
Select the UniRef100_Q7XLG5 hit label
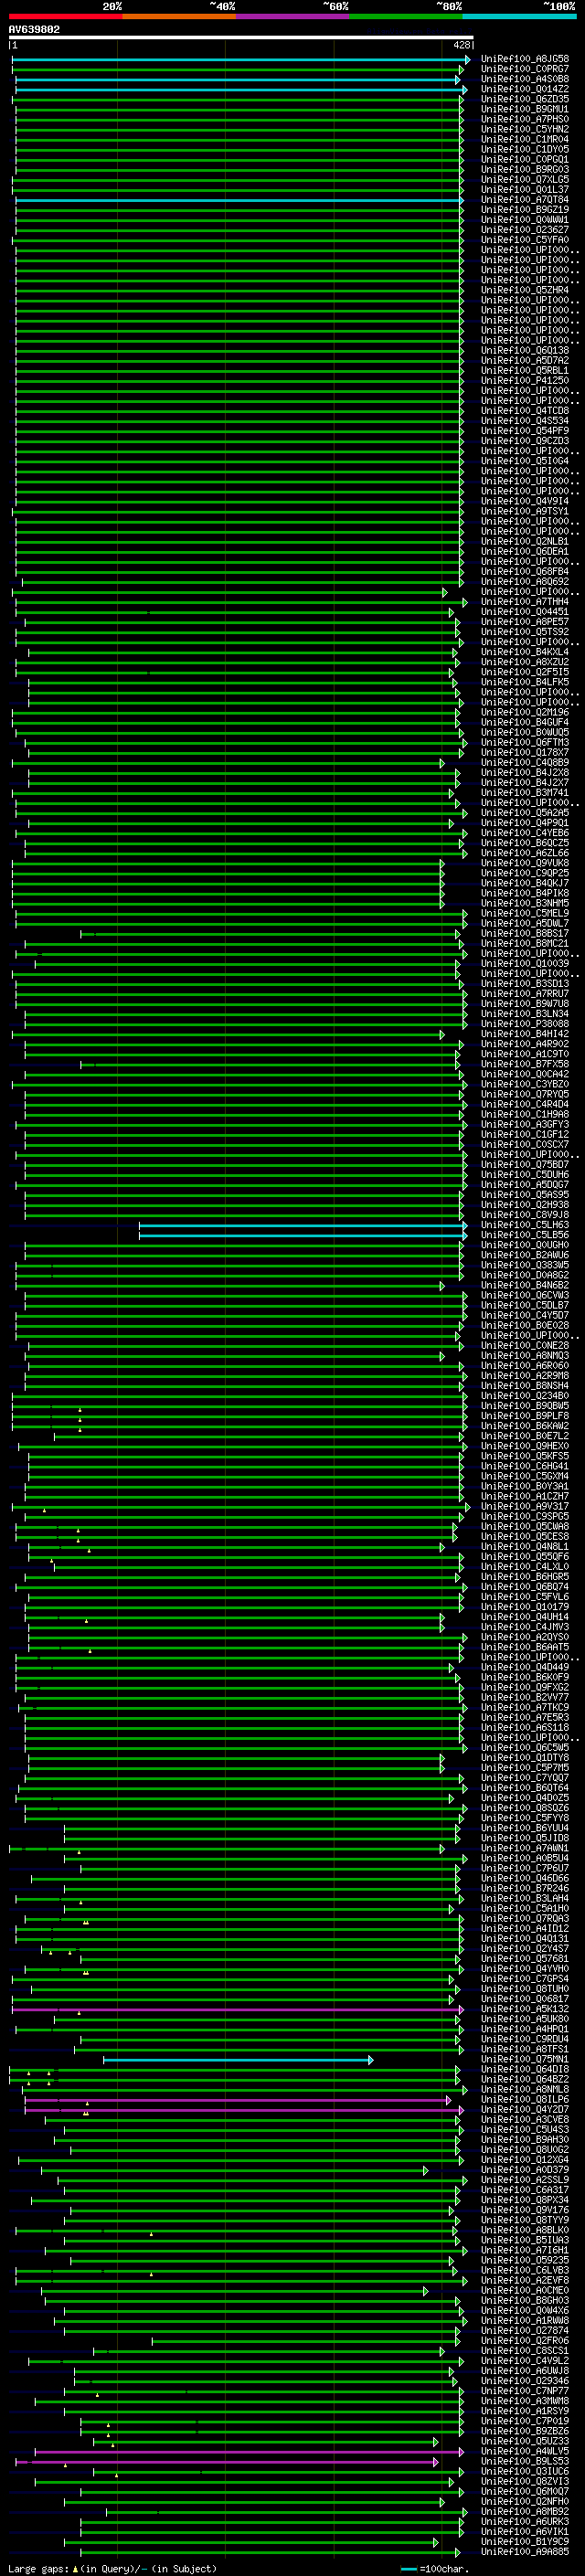(525, 179)
